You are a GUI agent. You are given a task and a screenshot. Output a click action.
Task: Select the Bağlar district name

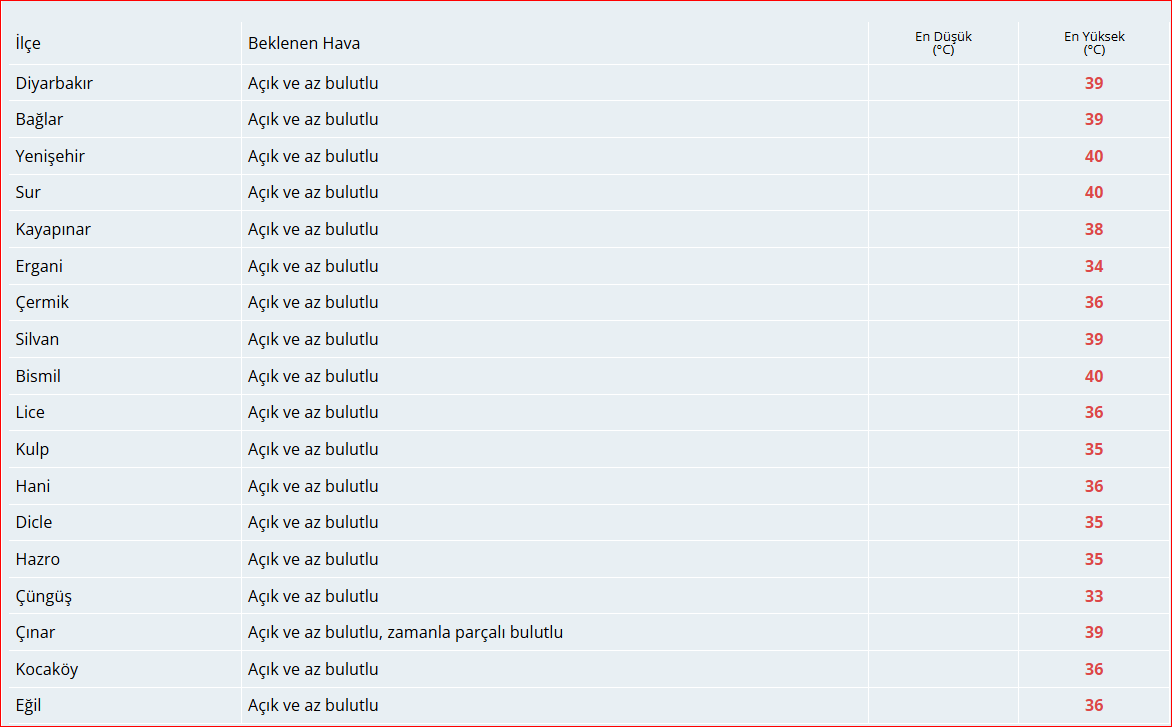(39, 120)
